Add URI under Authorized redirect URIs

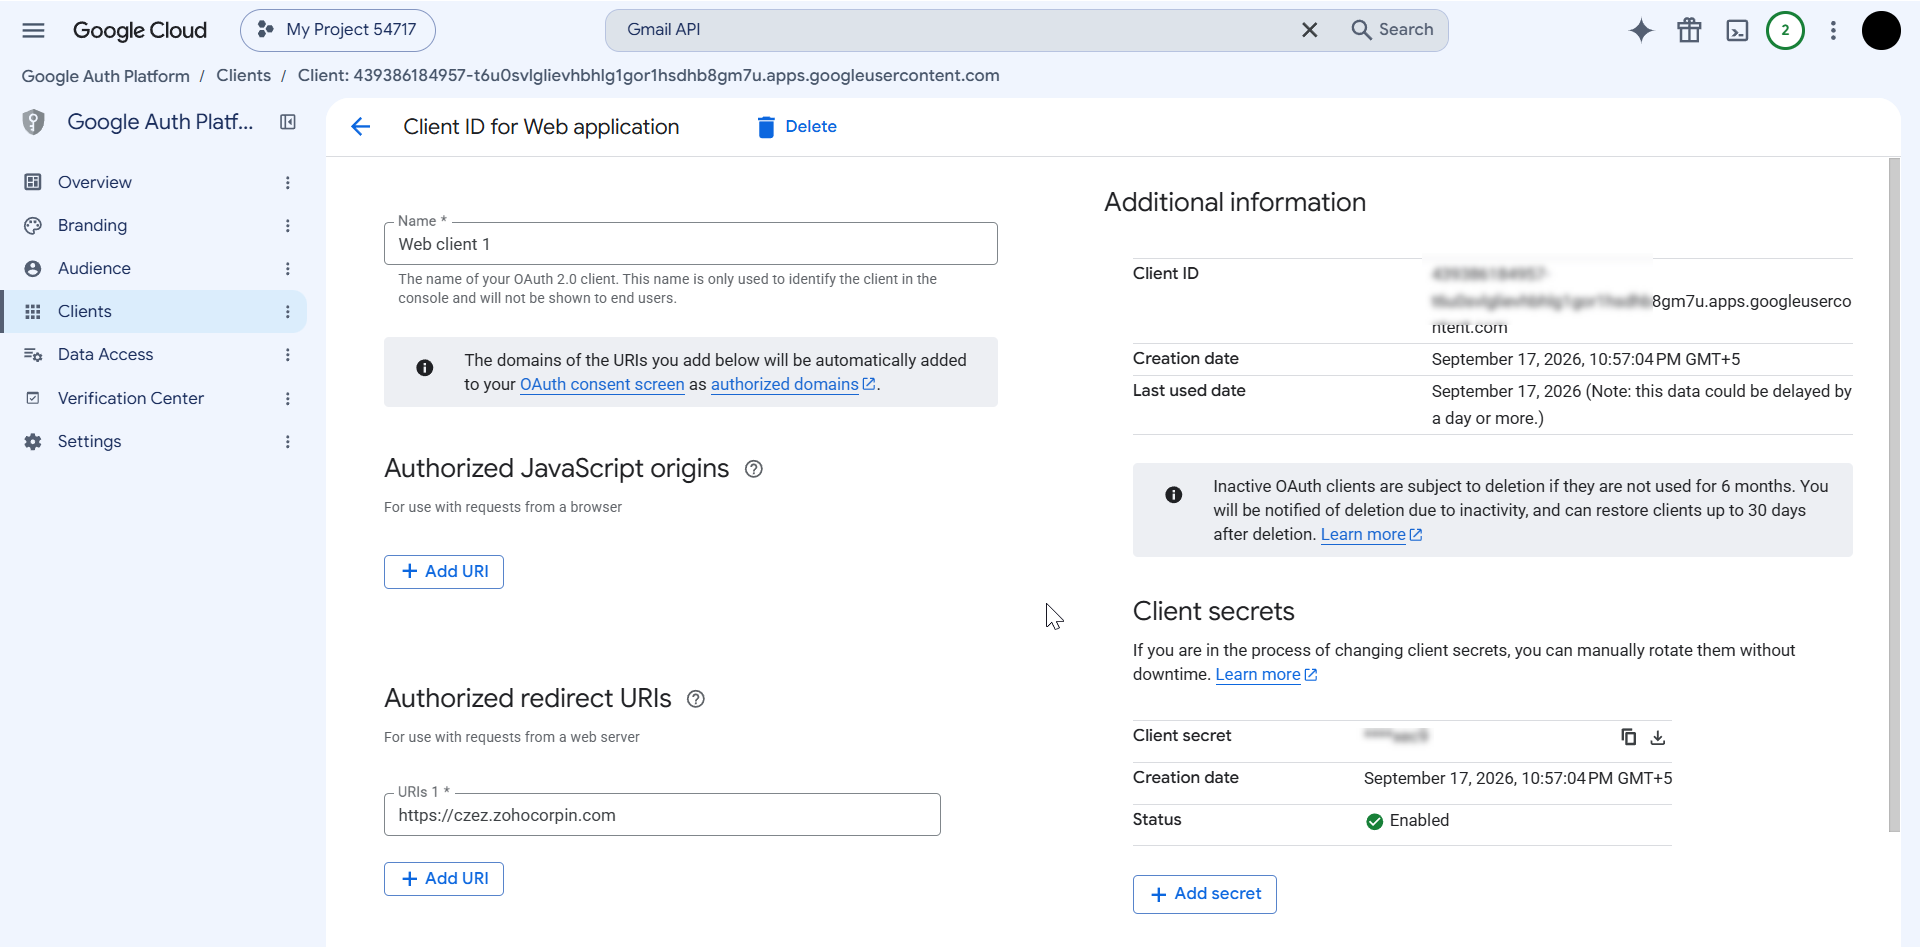click(x=444, y=879)
